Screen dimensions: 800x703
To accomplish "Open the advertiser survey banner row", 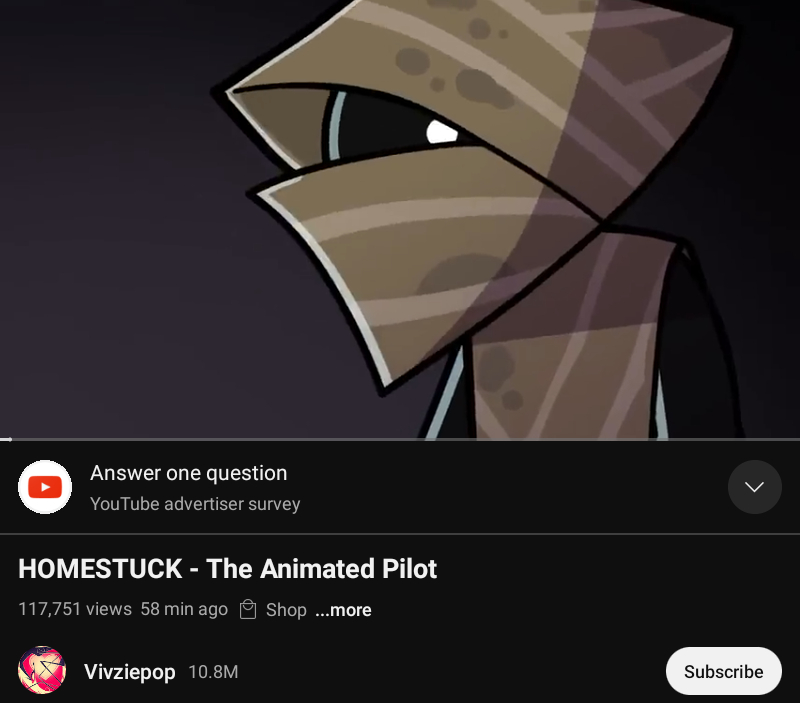I will pos(400,487).
